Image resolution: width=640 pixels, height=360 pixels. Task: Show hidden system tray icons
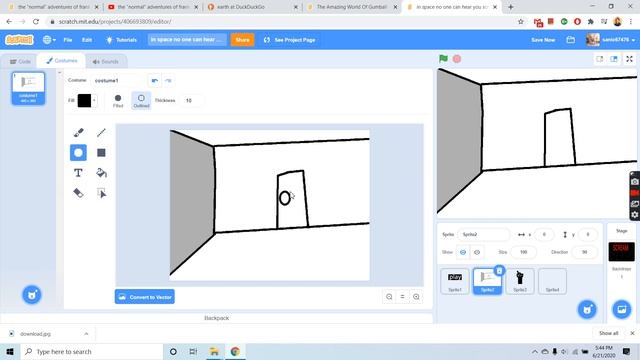[535, 351]
